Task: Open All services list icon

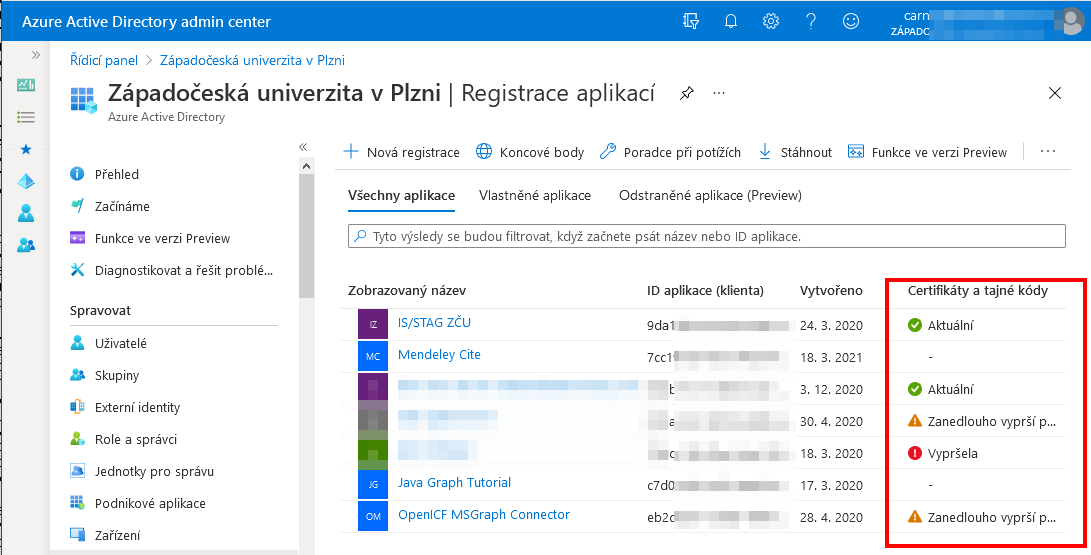Action: tap(26, 117)
